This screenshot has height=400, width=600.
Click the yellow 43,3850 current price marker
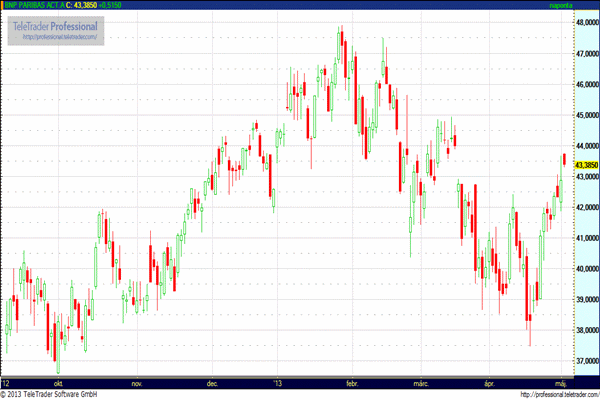(585, 164)
